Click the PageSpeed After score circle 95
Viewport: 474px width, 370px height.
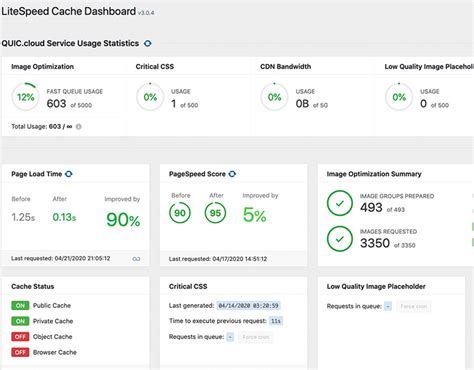(x=215, y=213)
